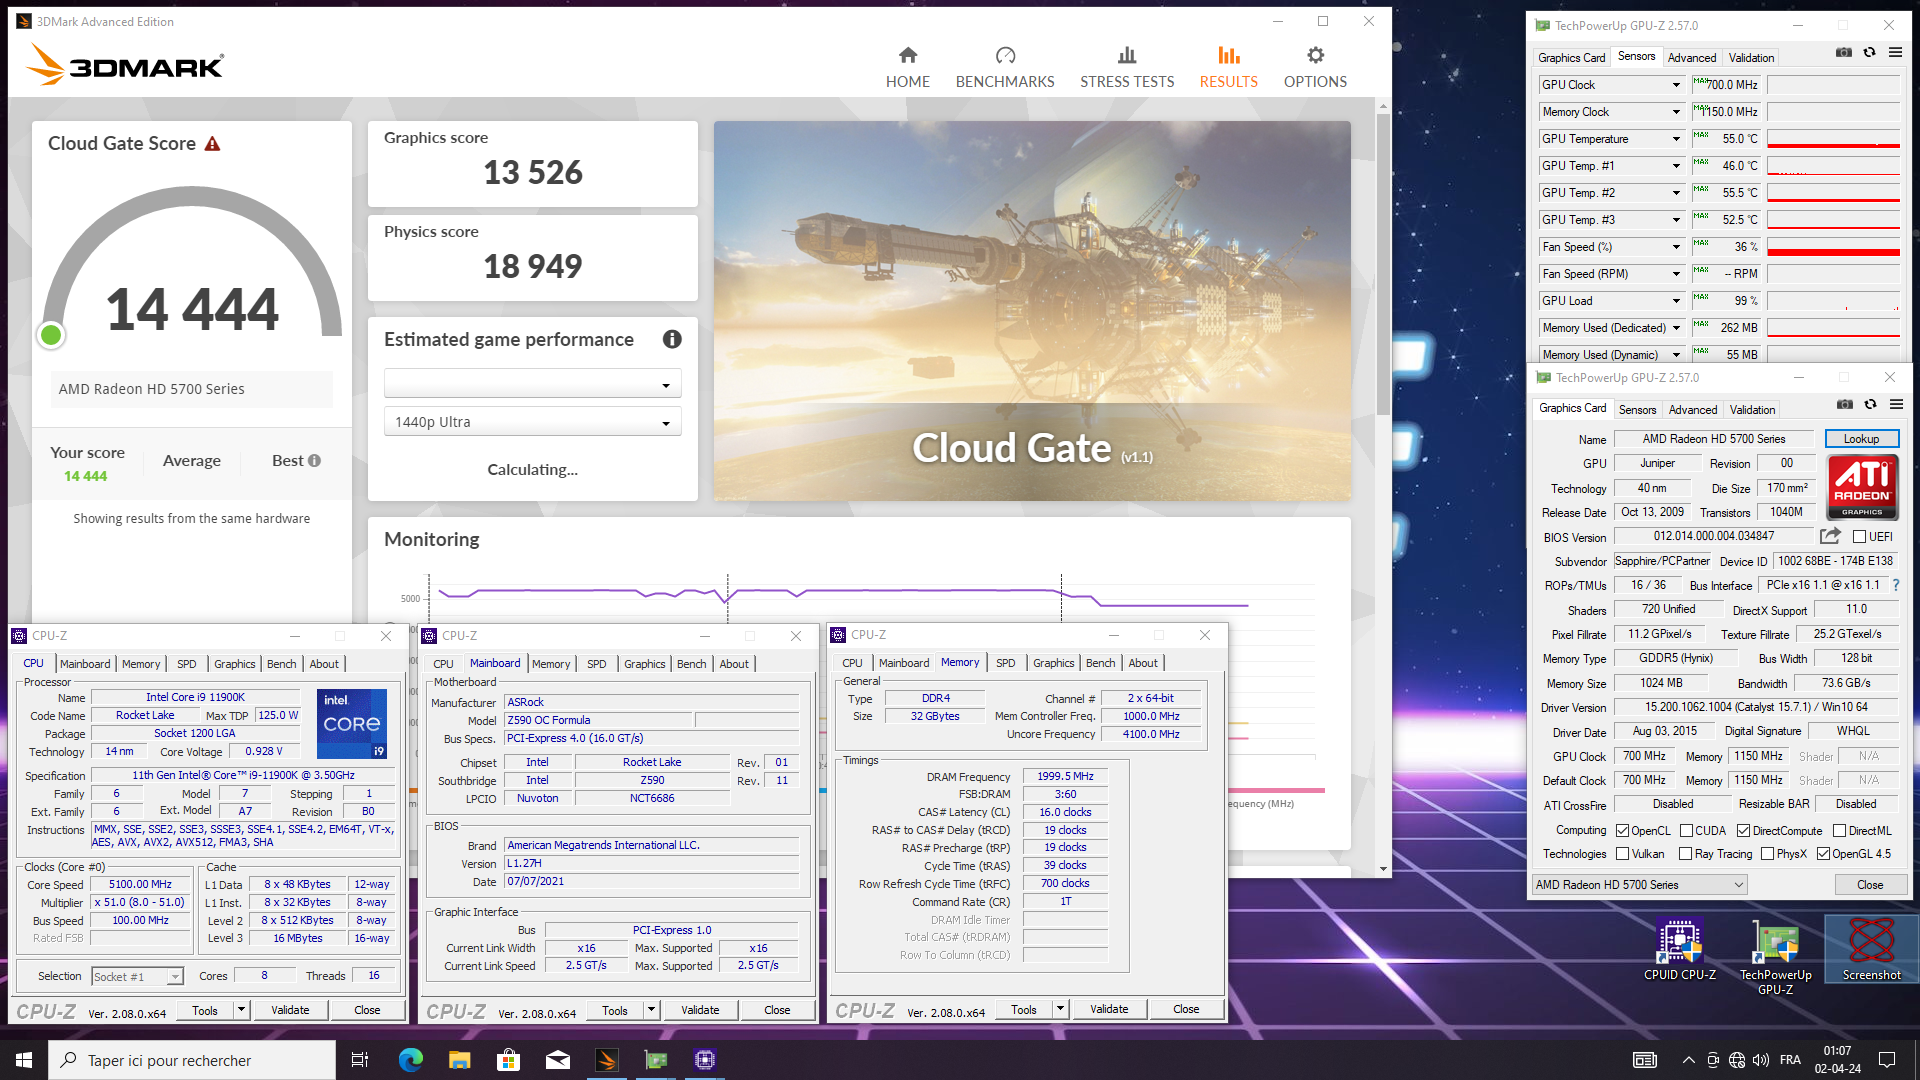Toggle the Ray Tracing checkbox
Viewport: 1920px width, 1080px height.
1685,854
